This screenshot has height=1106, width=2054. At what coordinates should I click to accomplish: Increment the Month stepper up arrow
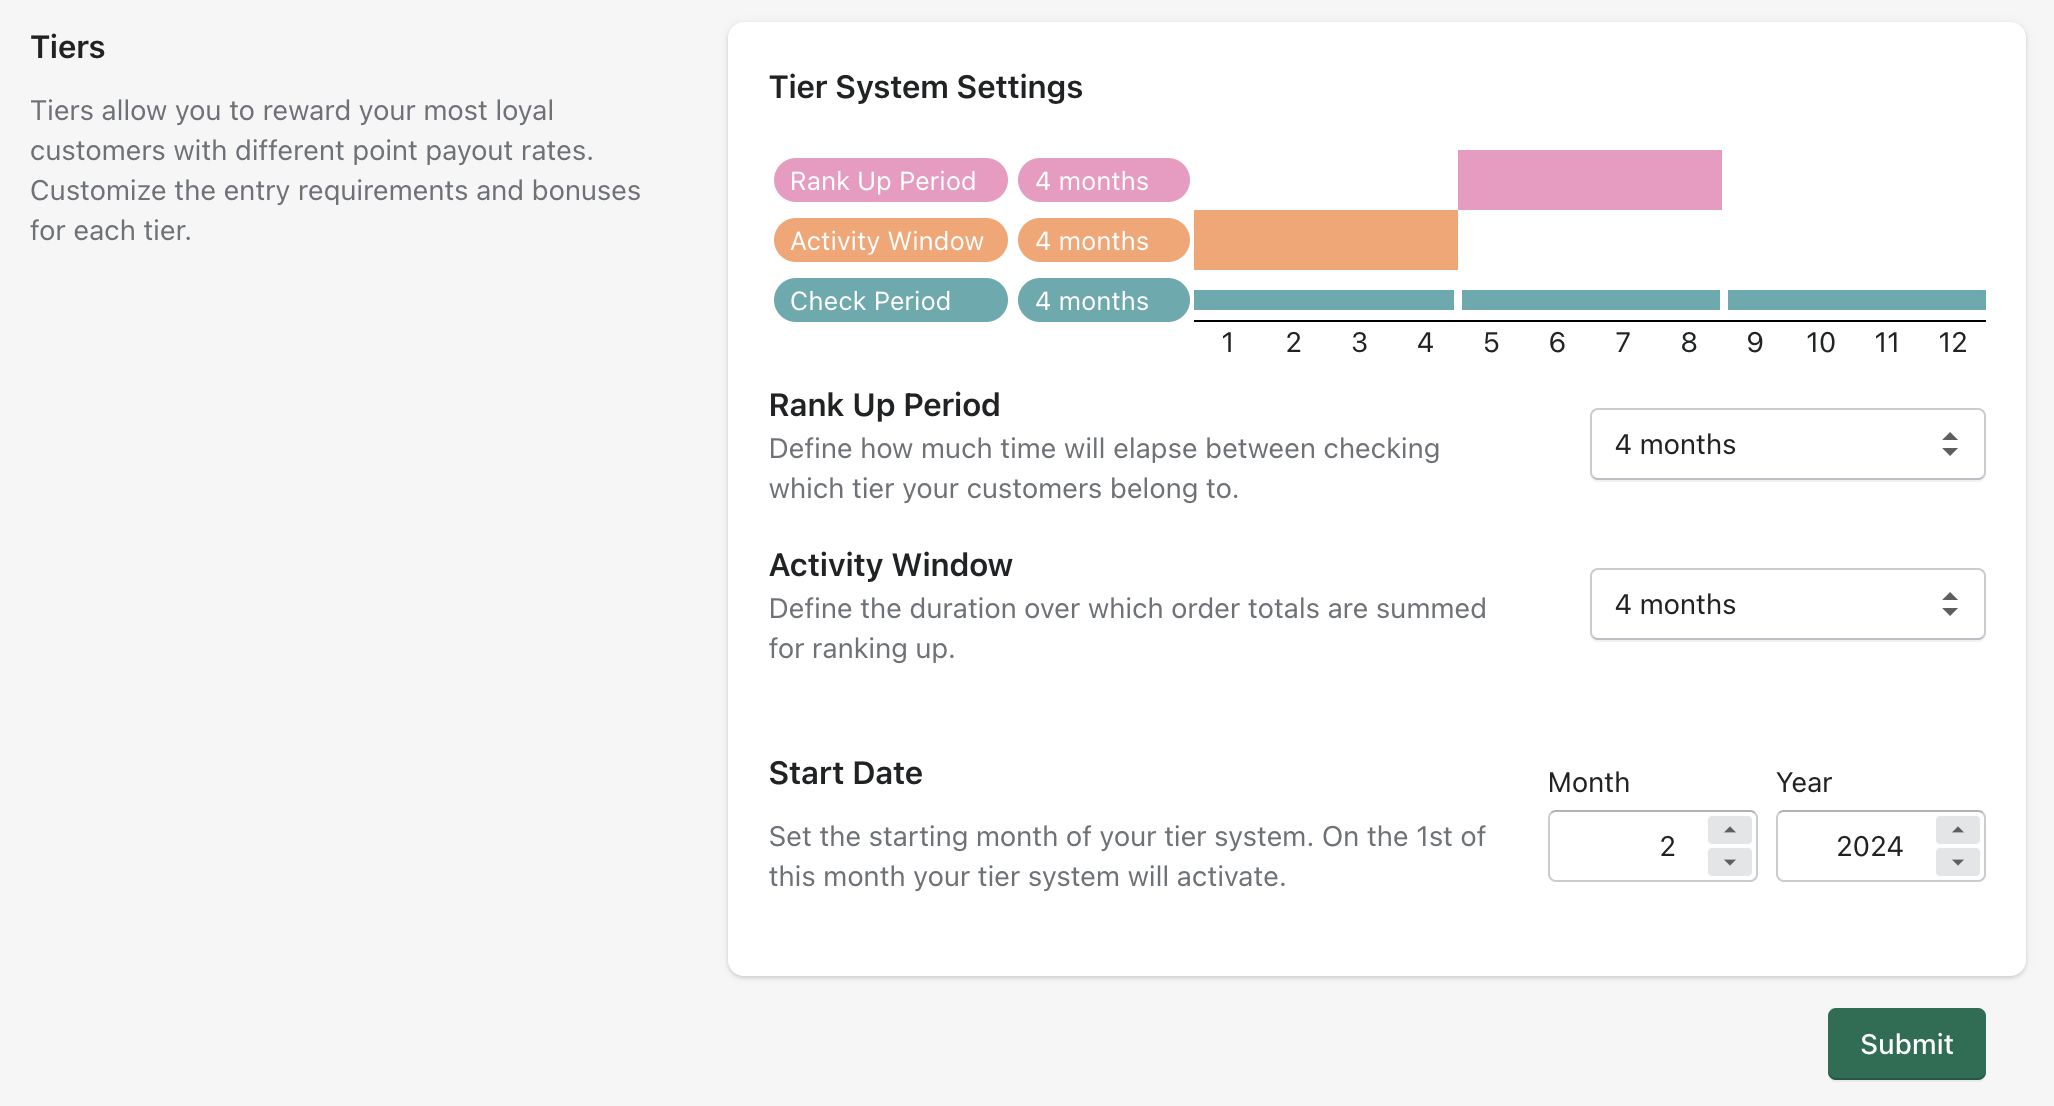(x=1729, y=830)
